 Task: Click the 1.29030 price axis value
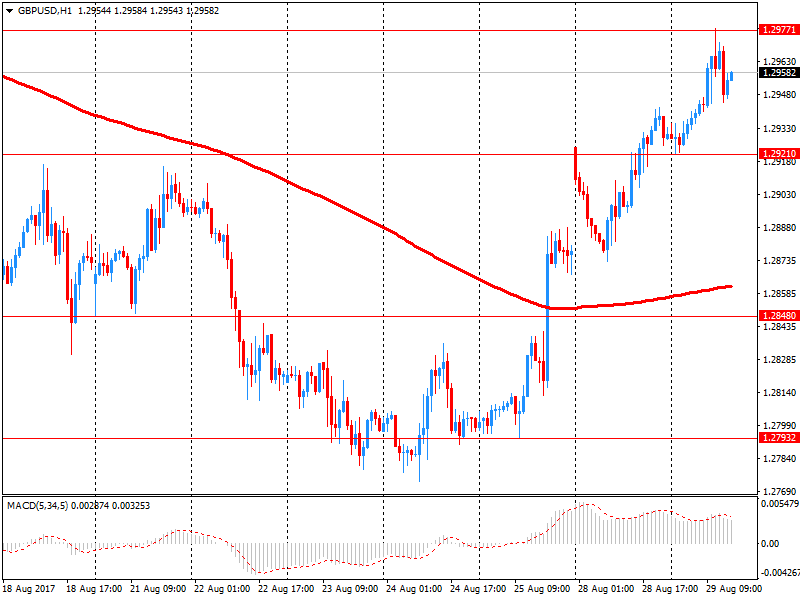pyautogui.click(x=780, y=194)
